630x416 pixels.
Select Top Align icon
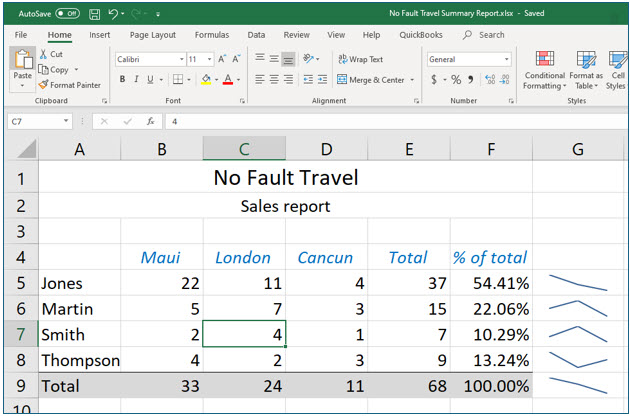[260, 59]
